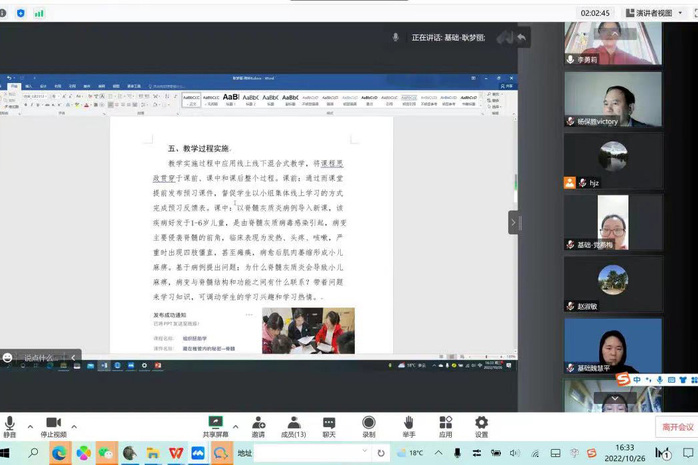Switch layout via Speaker View (演讲者视图) button
Screen dimensions: 698x465
click(x=655, y=13)
